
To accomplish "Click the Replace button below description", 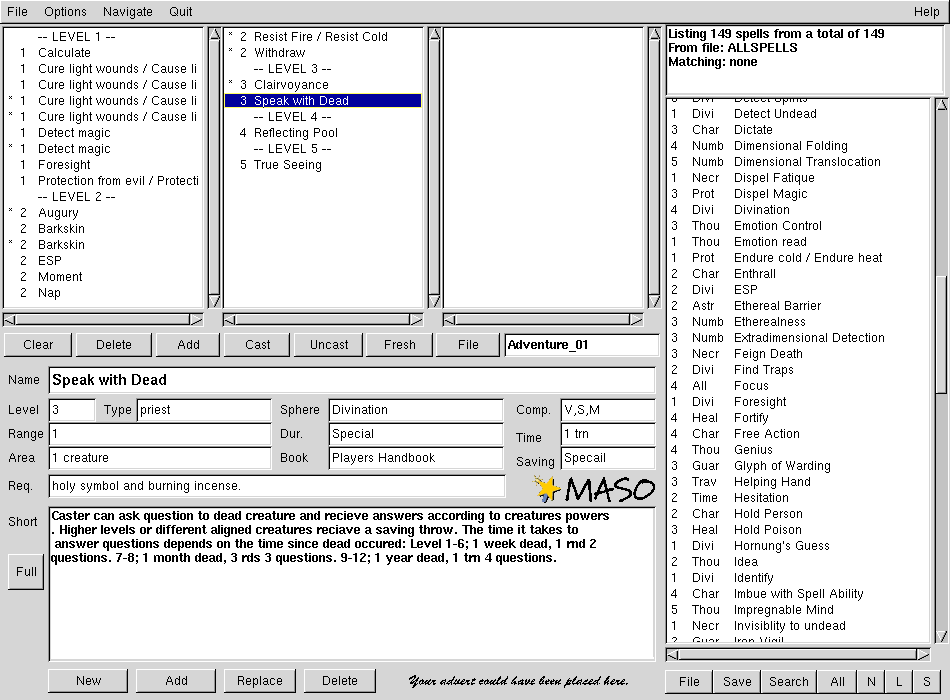I will pyautogui.click(x=260, y=681).
